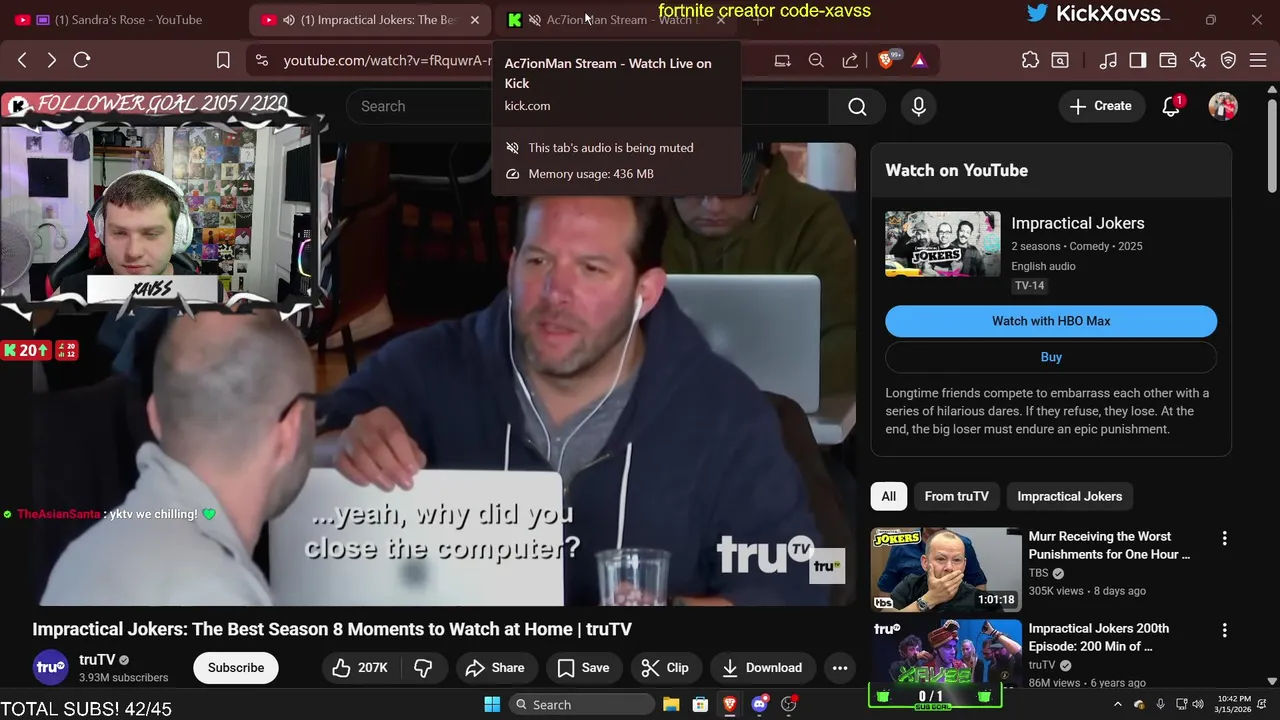Open Discord from taskbar
Screen dimensions: 1280x720
point(759,705)
